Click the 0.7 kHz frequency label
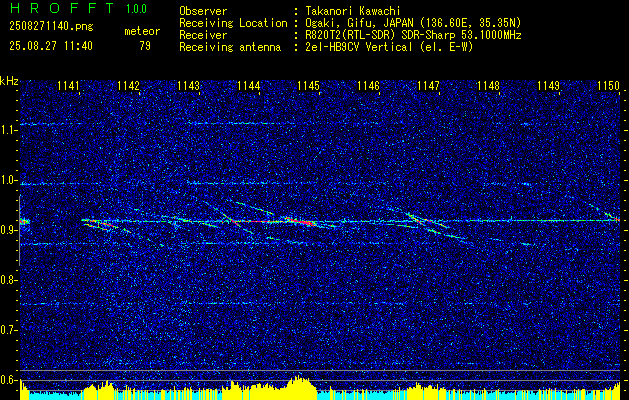This screenshot has height=400, width=629. 8,330
